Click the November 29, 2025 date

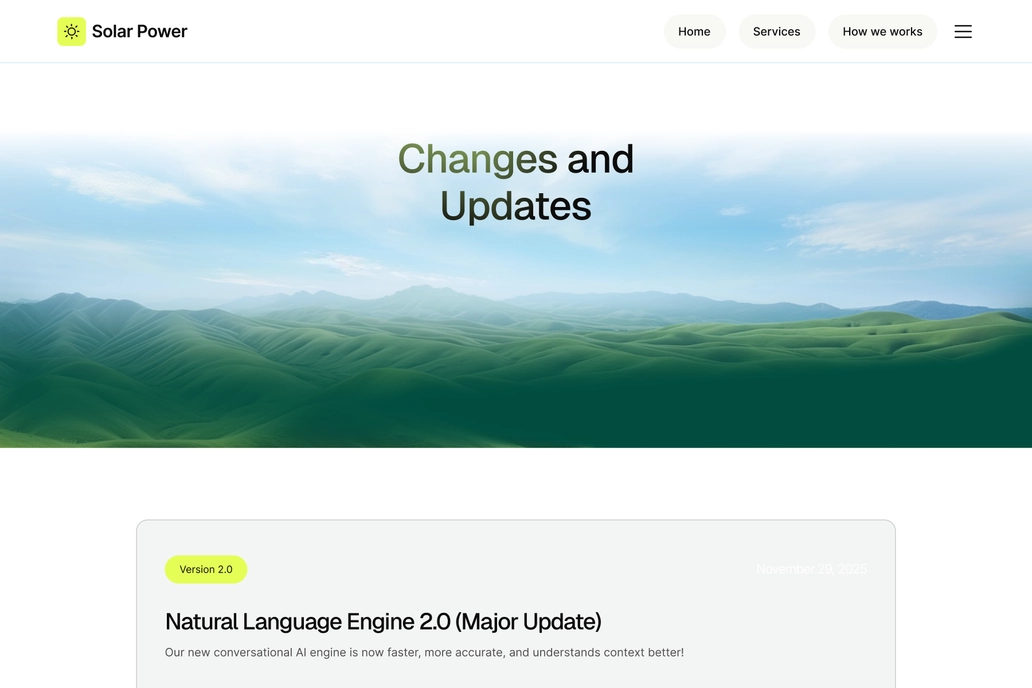point(812,569)
